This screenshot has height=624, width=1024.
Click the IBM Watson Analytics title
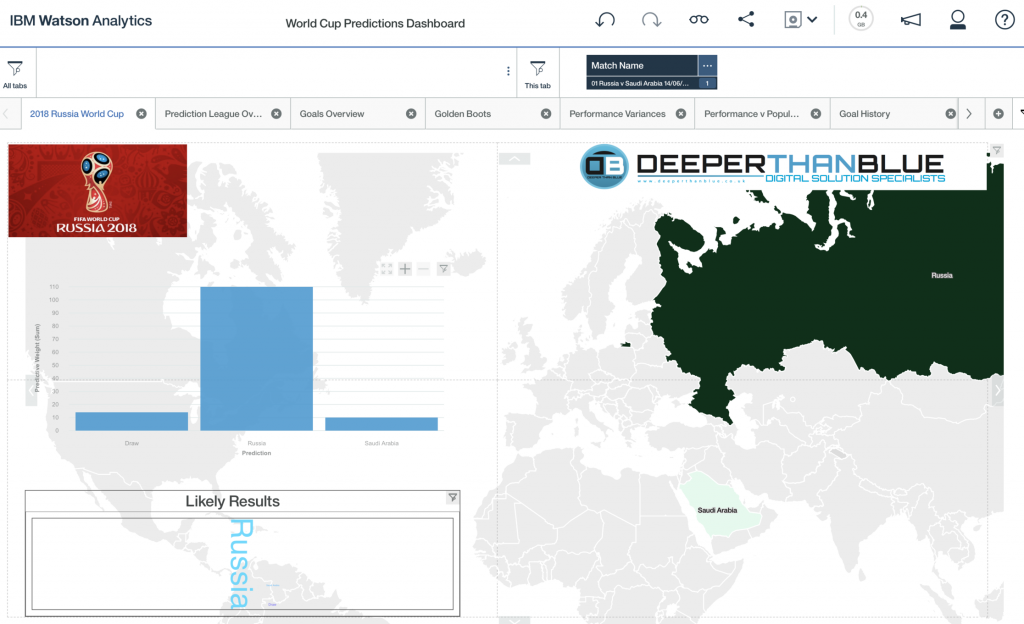(x=80, y=21)
